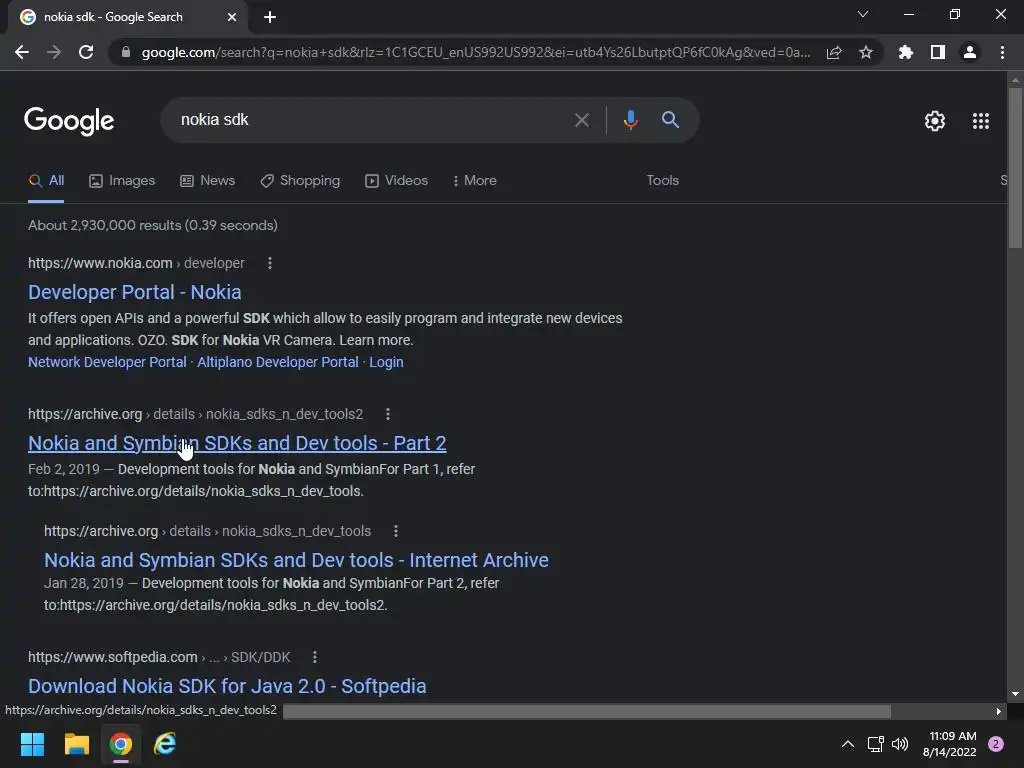Open the Network Developer Portal sitelink

point(107,362)
